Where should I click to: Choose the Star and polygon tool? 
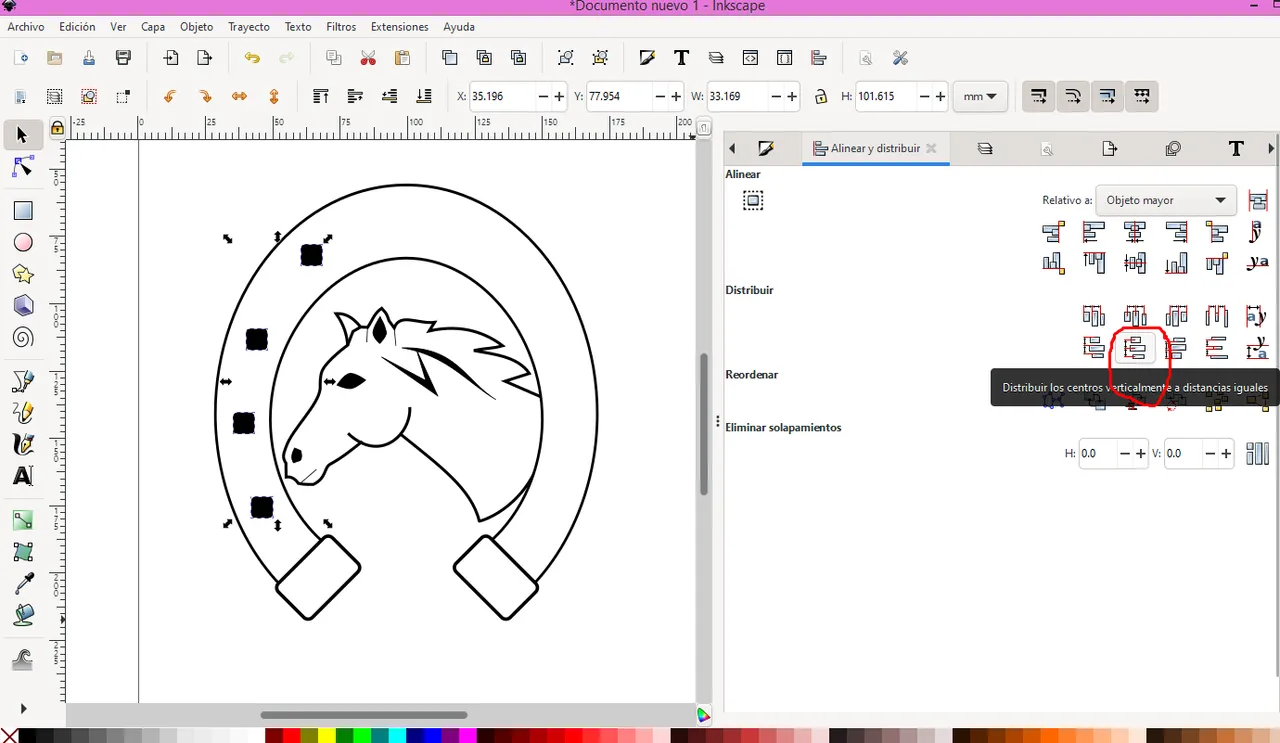tap(22, 274)
